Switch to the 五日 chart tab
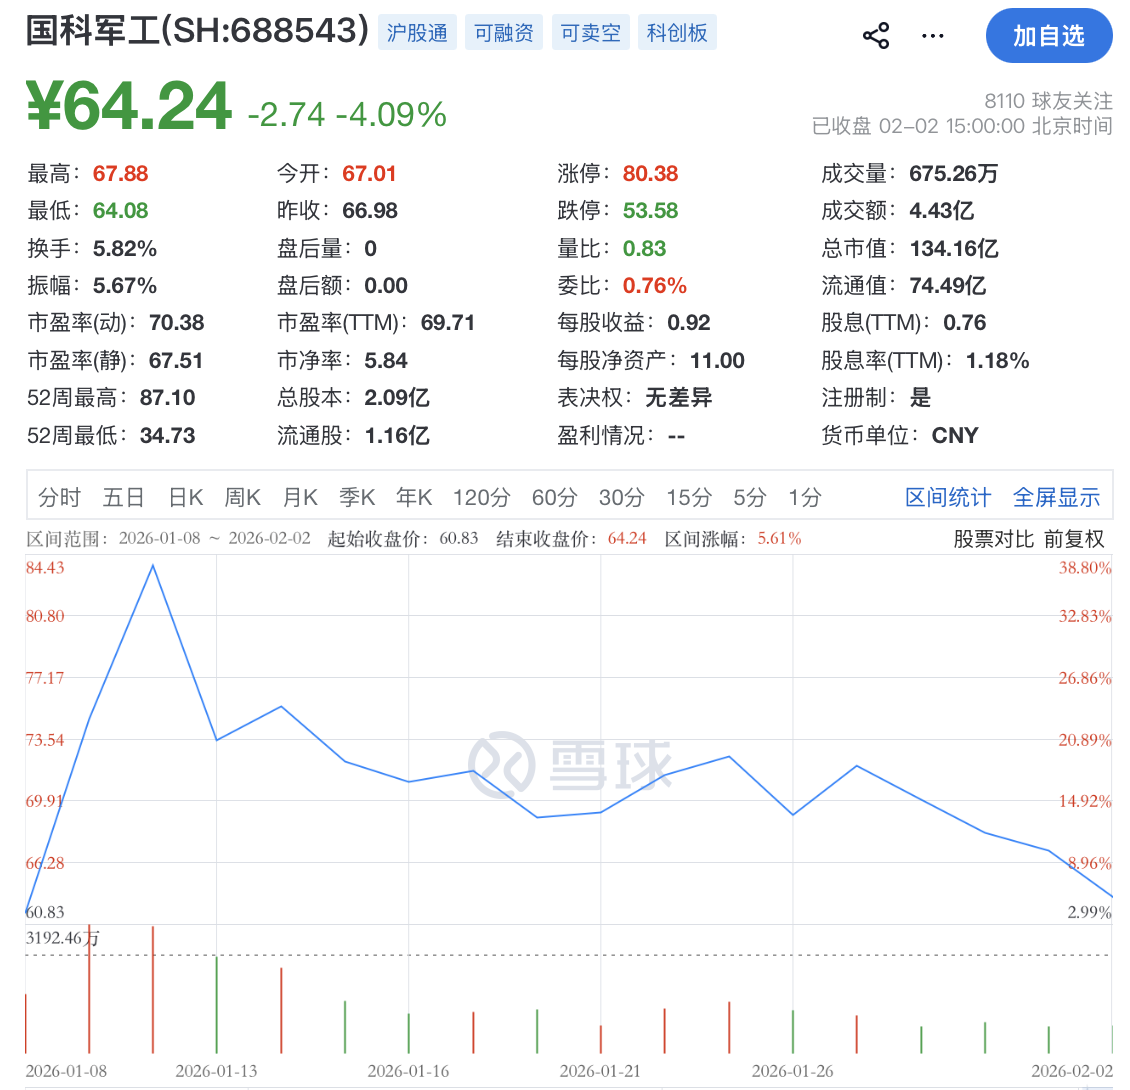This screenshot has height=1090, width=1130. 123,497
